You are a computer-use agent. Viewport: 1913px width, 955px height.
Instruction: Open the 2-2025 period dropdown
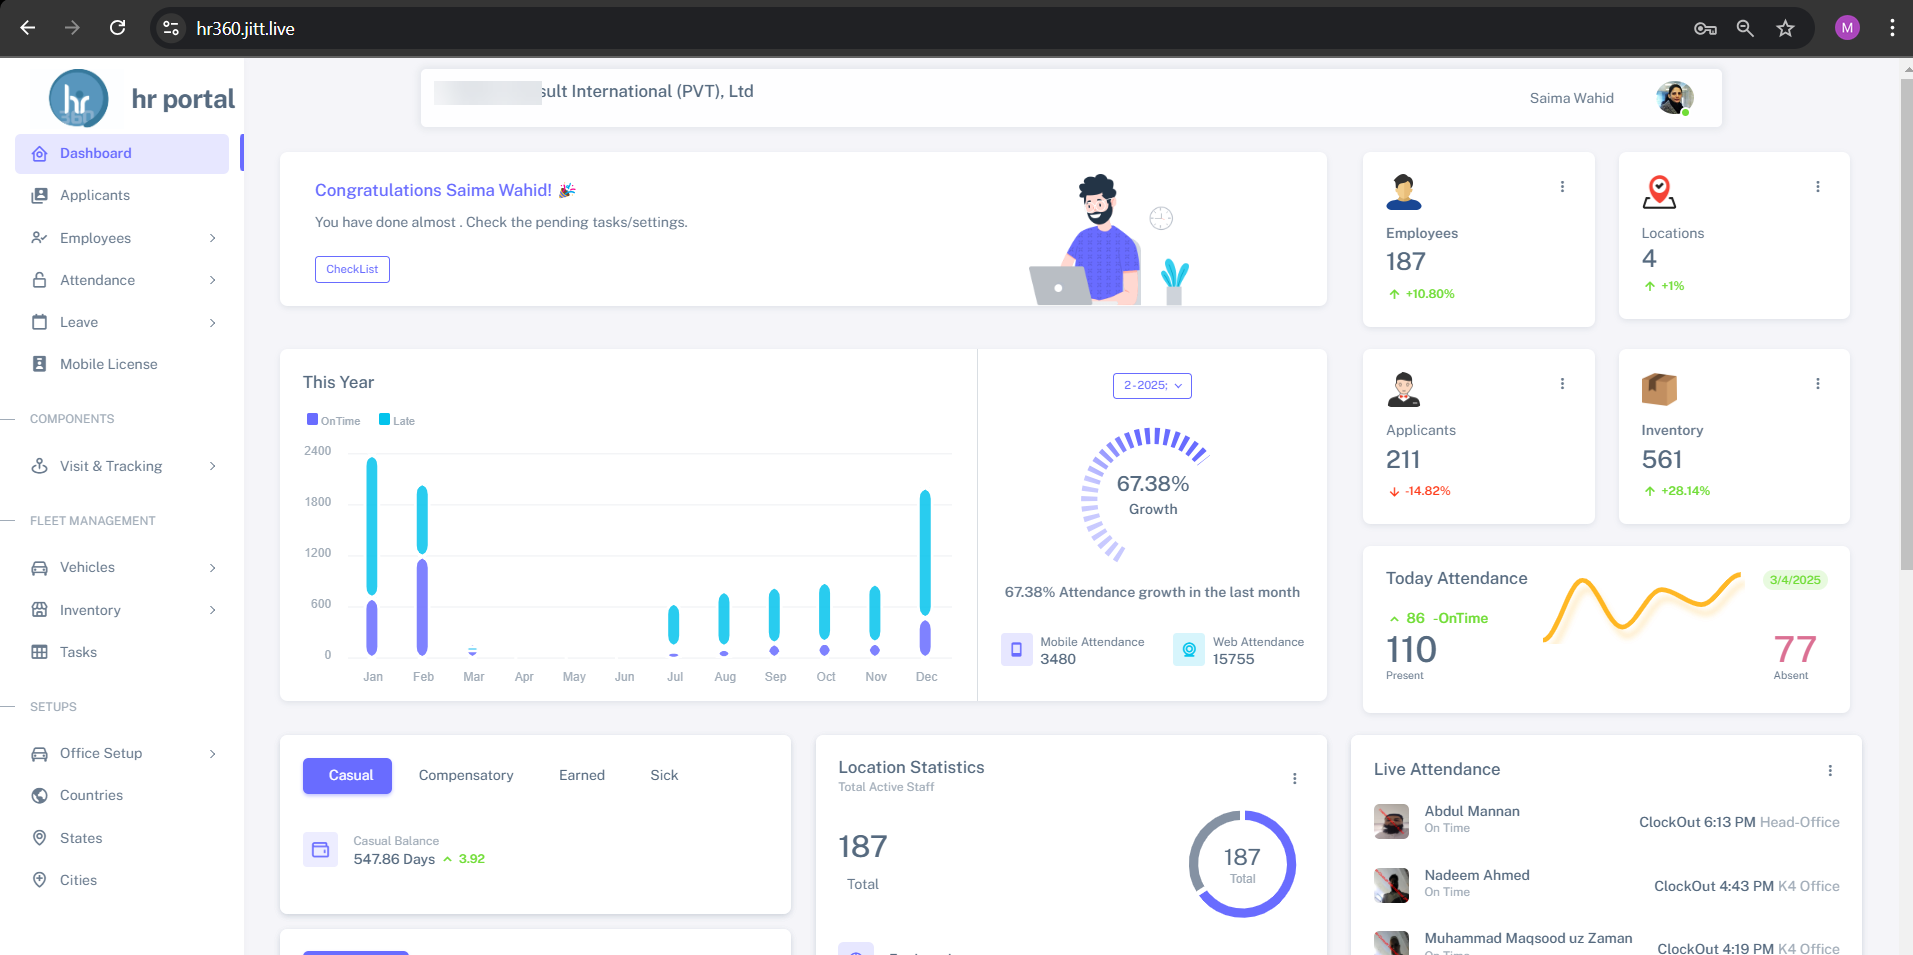1151,385
